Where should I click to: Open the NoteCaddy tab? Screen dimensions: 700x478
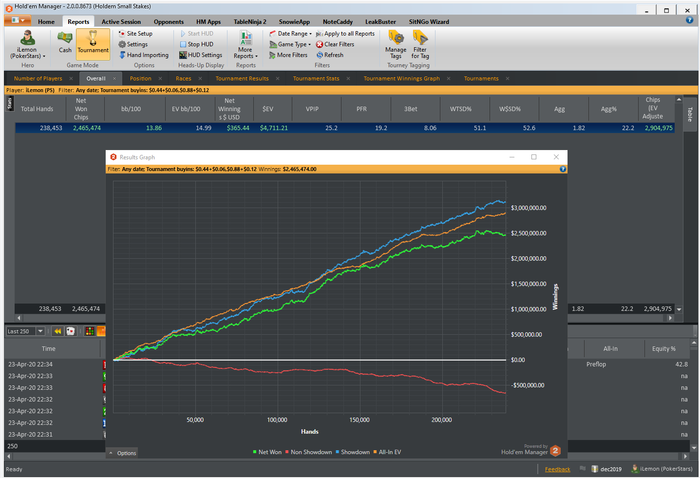[338, 21]
